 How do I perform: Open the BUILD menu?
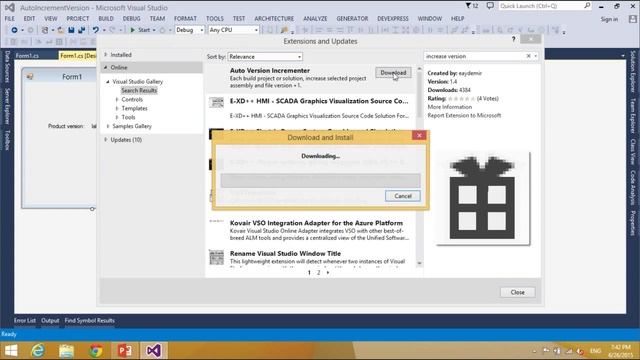coord(106,19)
